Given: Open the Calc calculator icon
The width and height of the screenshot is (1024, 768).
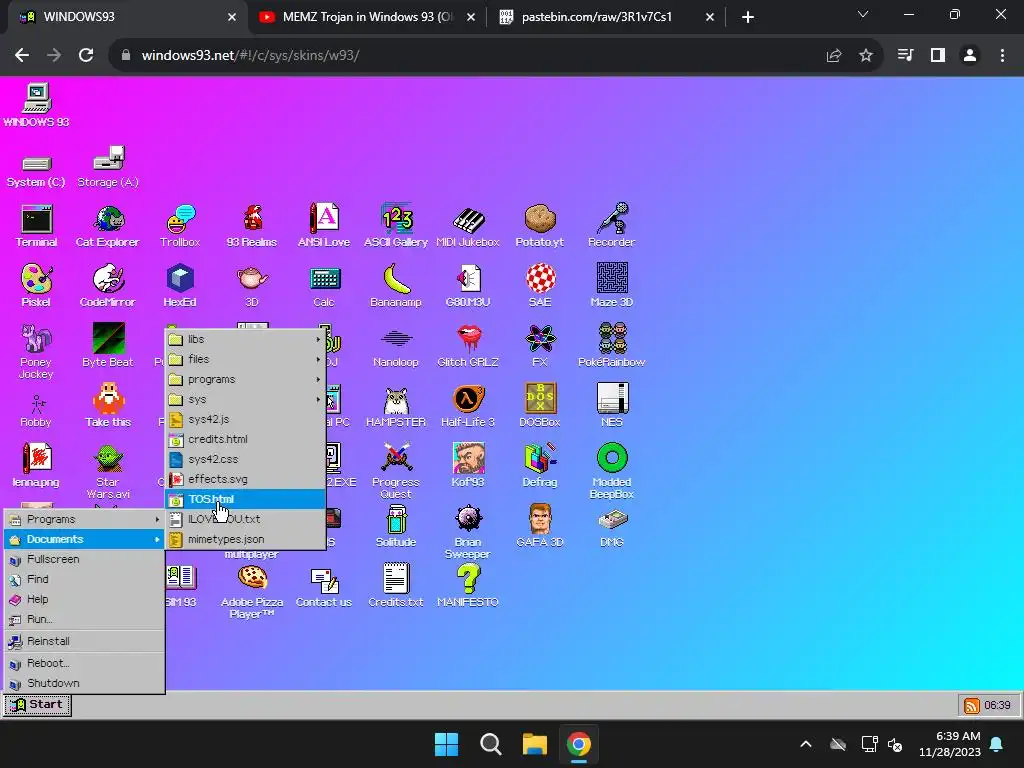Looking at the screenshot, I should (324, 286).
